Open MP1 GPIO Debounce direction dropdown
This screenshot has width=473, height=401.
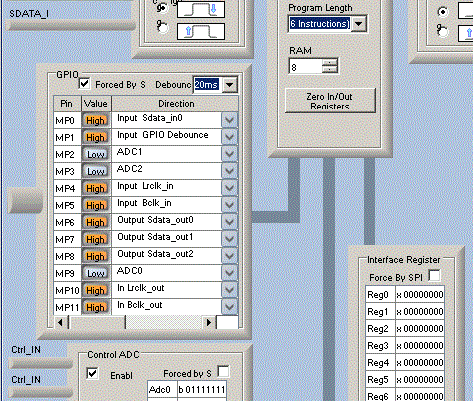click(x=229, y=137)
